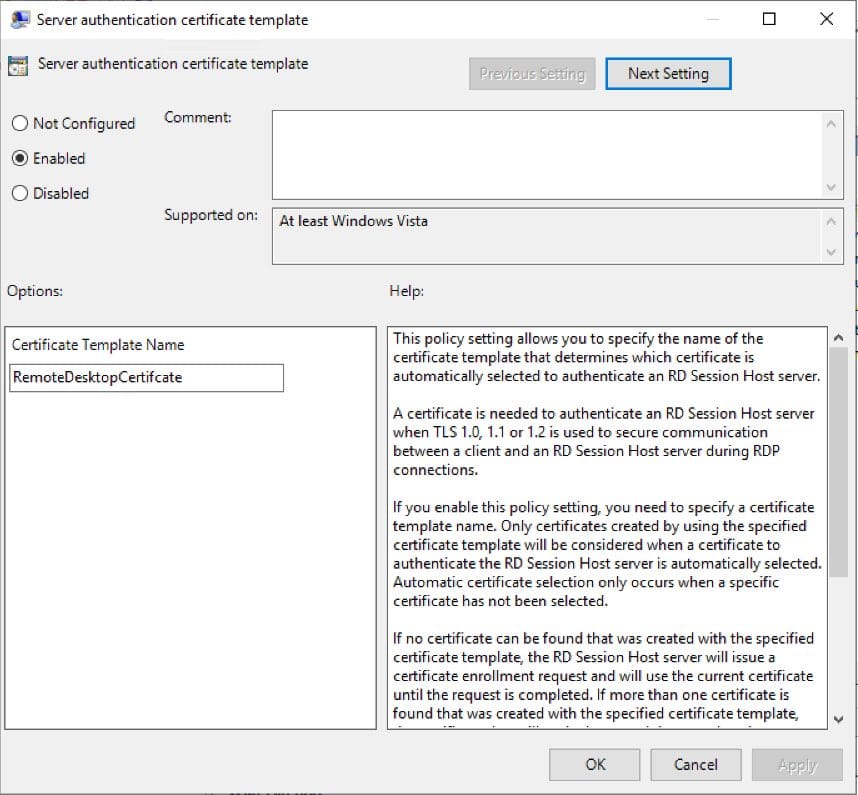Click the Next Setting button
858x795 pixels.
[x=668, y=74]
